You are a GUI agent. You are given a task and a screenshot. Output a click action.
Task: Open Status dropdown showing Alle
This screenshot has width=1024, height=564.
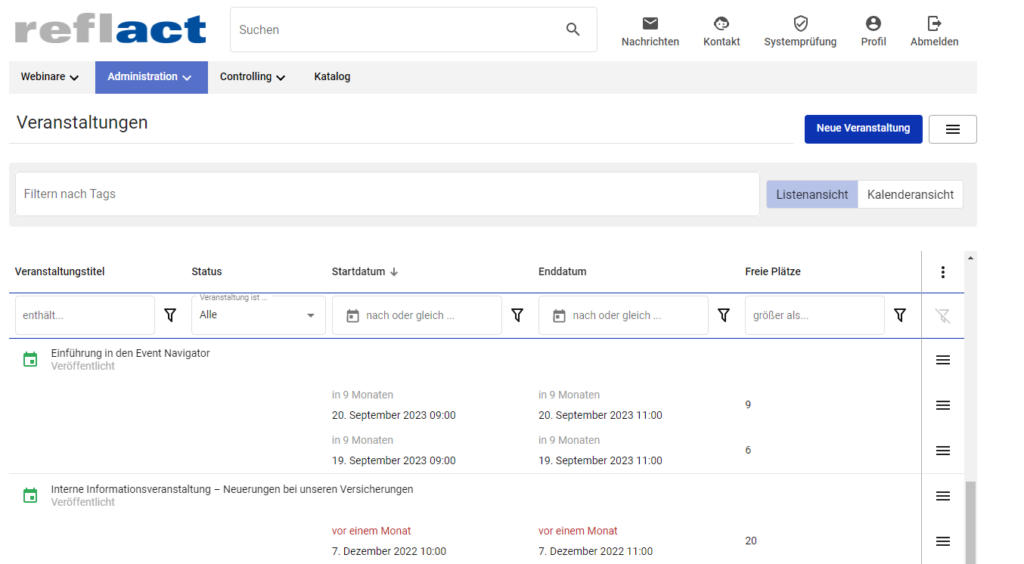click(x=258, y=315)
